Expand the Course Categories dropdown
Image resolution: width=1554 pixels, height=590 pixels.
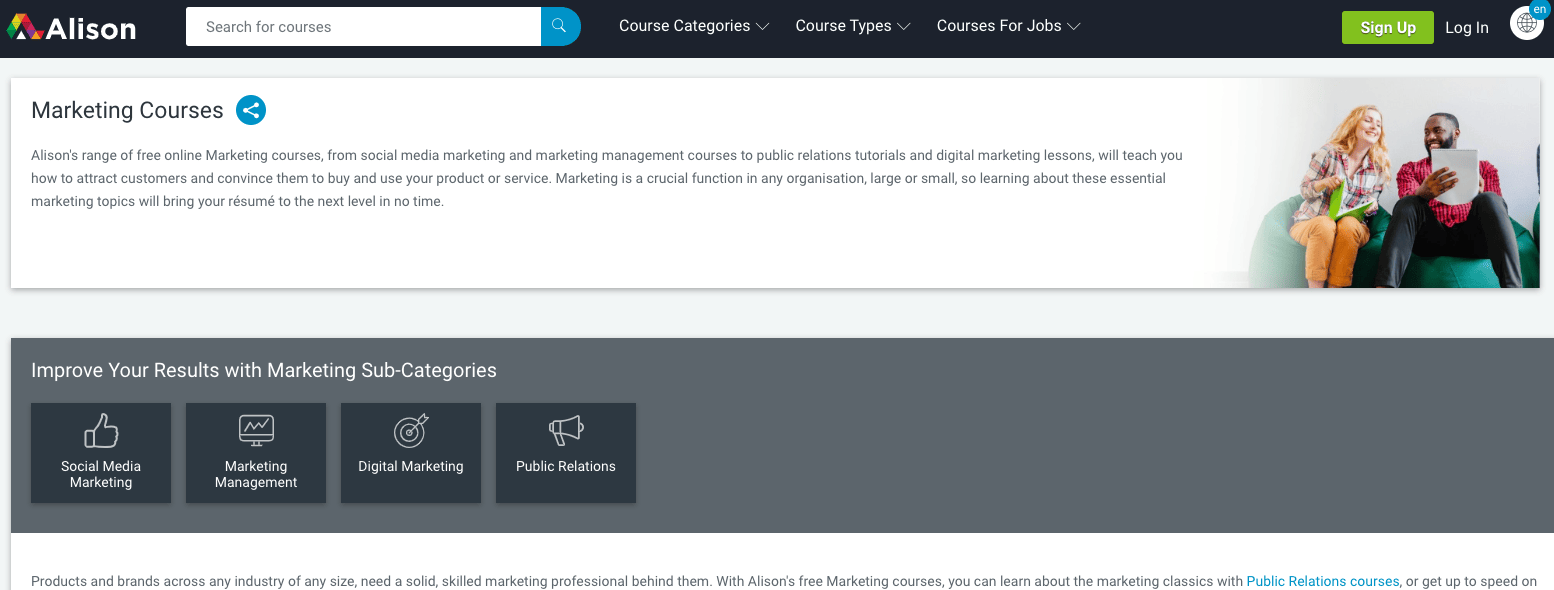coord(693,27)
